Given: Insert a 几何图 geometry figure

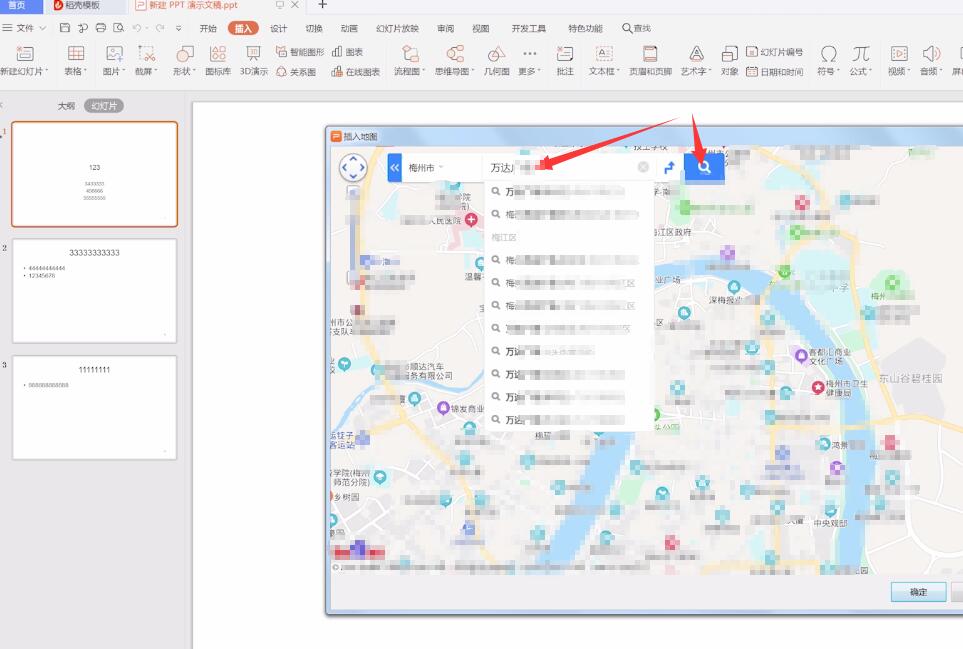Looking at the screenshot, I should pos(496,60).
